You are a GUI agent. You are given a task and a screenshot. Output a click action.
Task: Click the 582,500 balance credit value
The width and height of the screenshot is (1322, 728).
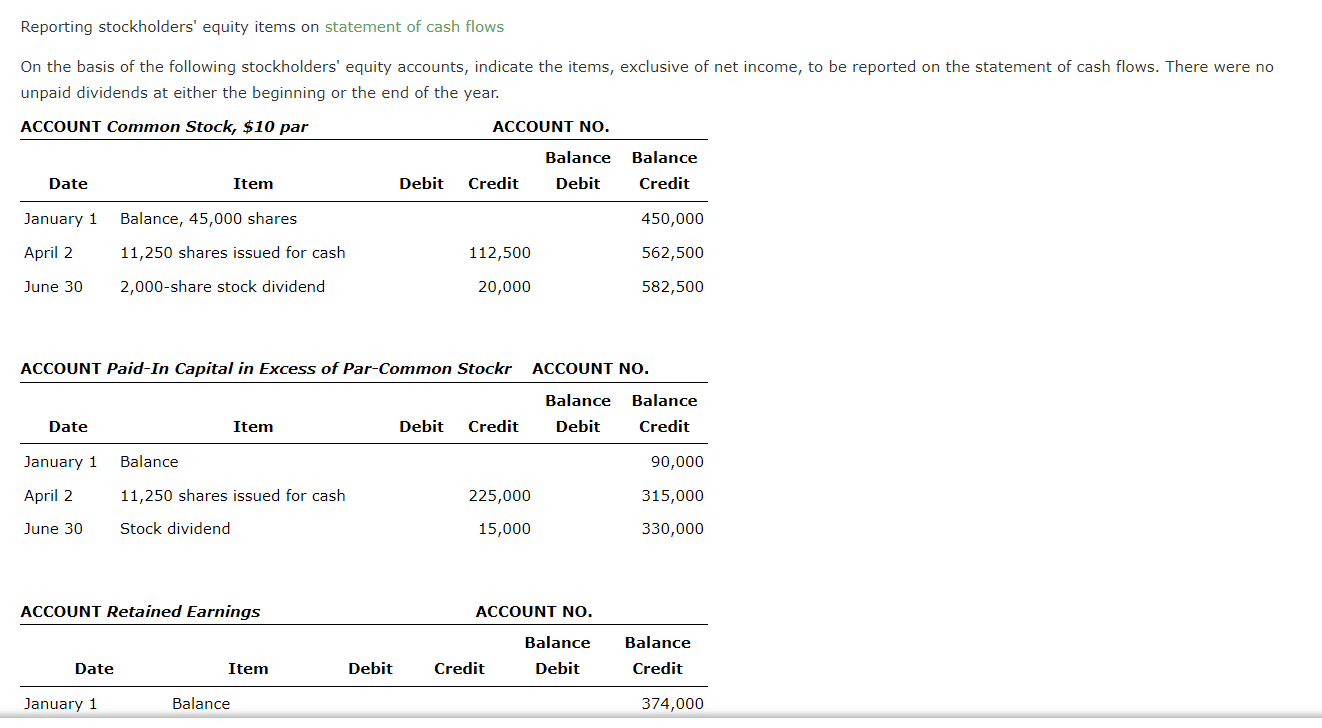pos(673,287)
